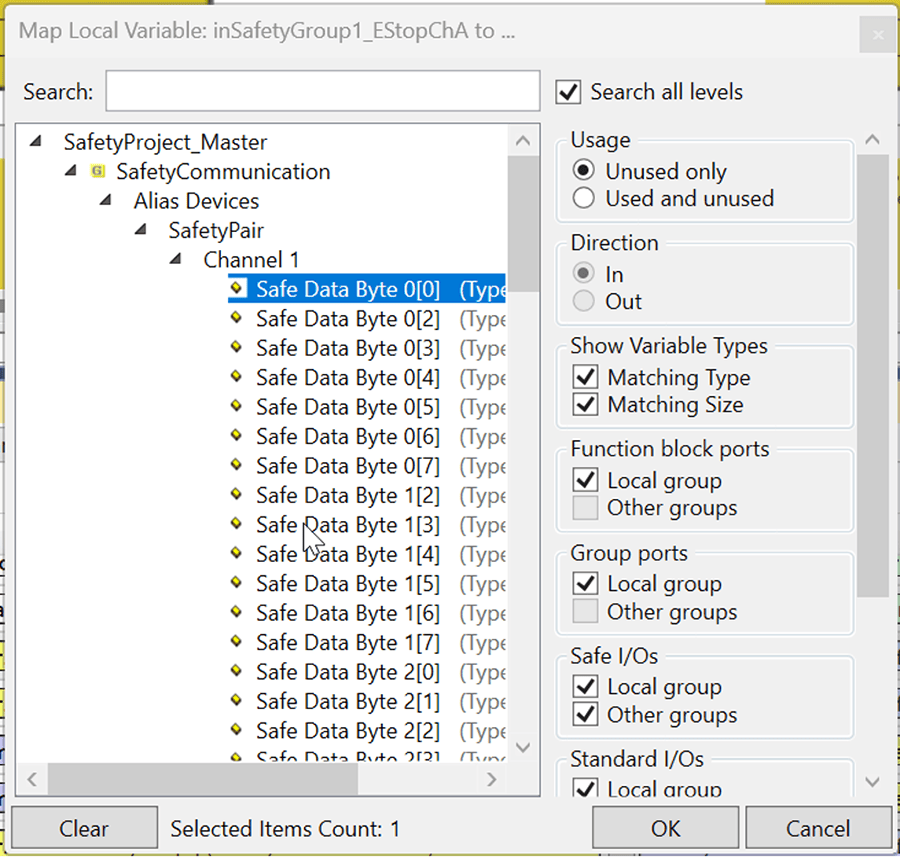Uncheck the Matching Type checkbox
Screen dimensions: 900x857
585,377
